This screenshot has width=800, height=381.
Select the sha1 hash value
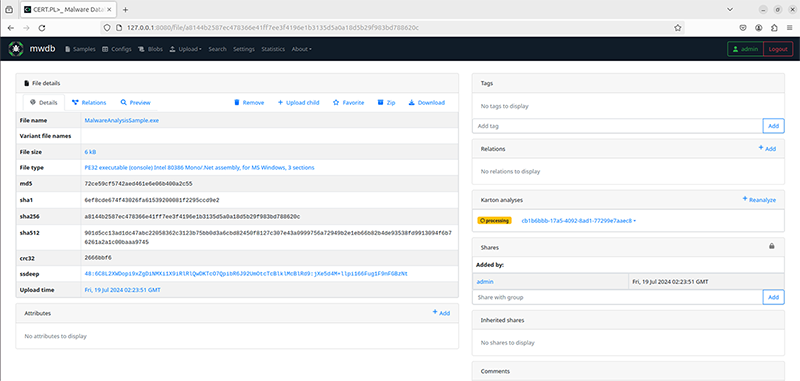point(152,200)
